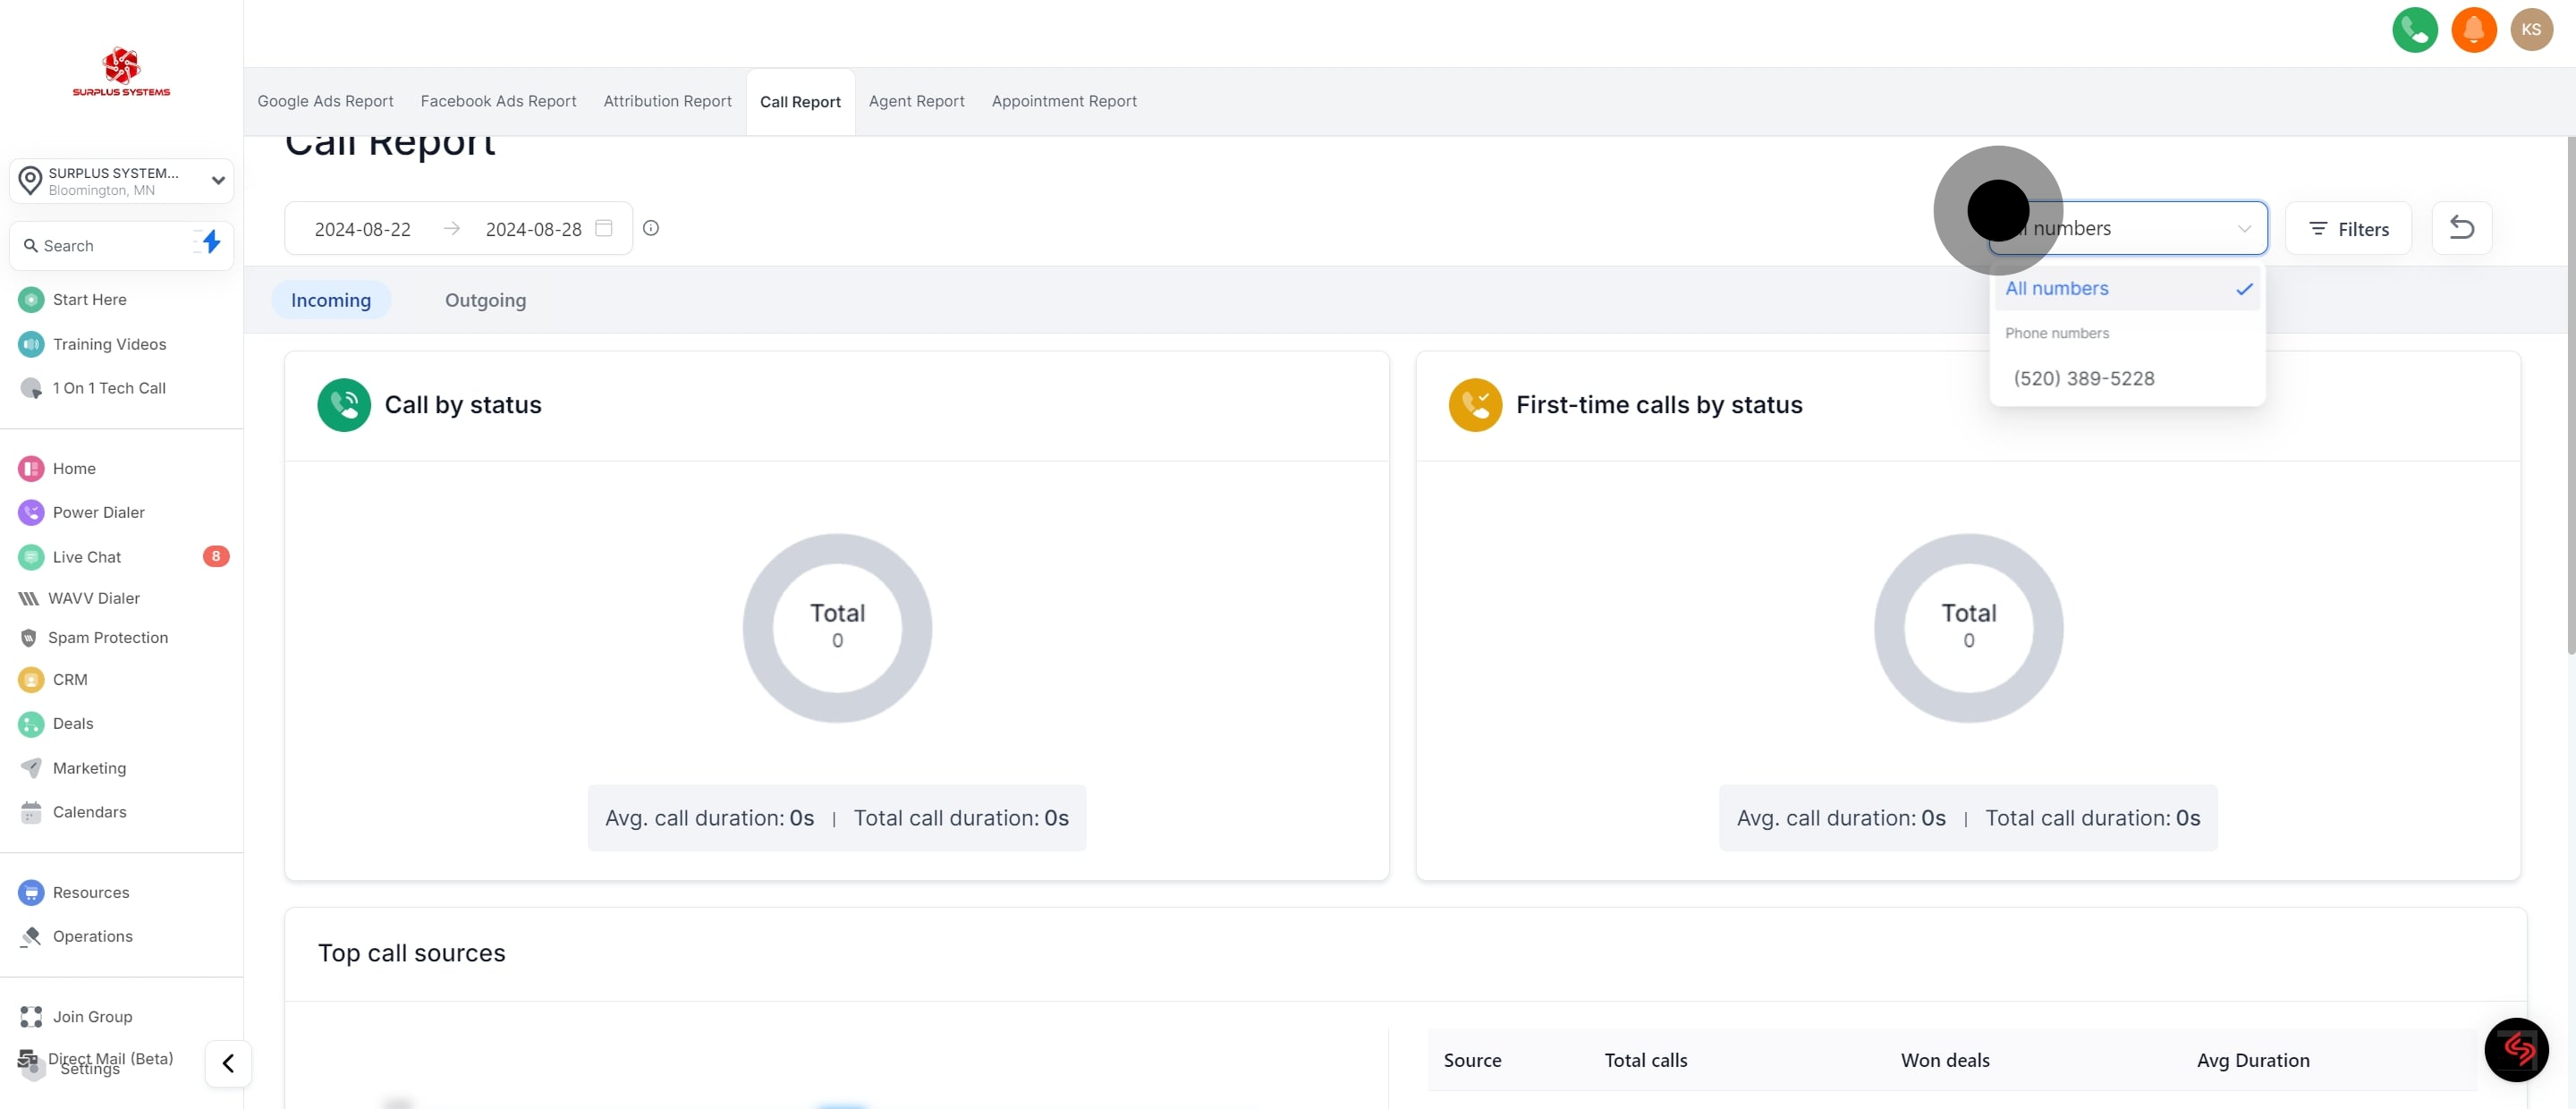The image size is (2576, 1109).
Task: Click the date range info icon
Action: (x=651, y=228)
